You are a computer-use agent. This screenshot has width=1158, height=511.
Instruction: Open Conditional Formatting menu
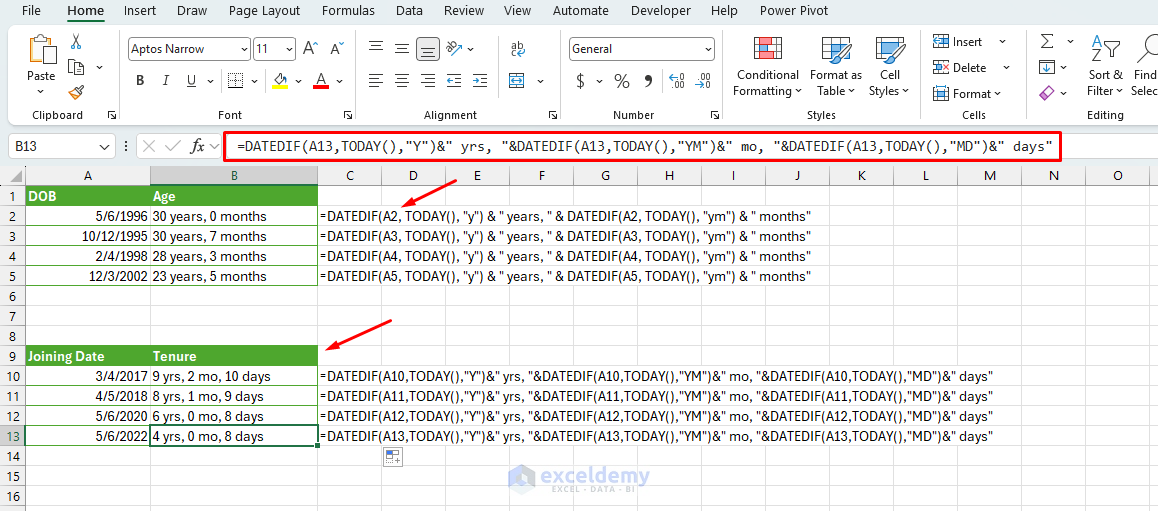pos(767,67)
